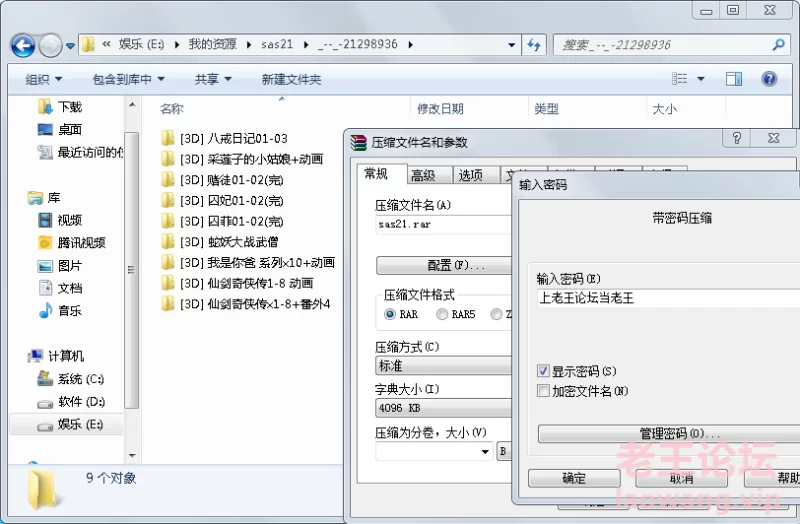Open the recent locations dropdown arrow
This screenshot has height=524, width=800.
click(70, 46)
